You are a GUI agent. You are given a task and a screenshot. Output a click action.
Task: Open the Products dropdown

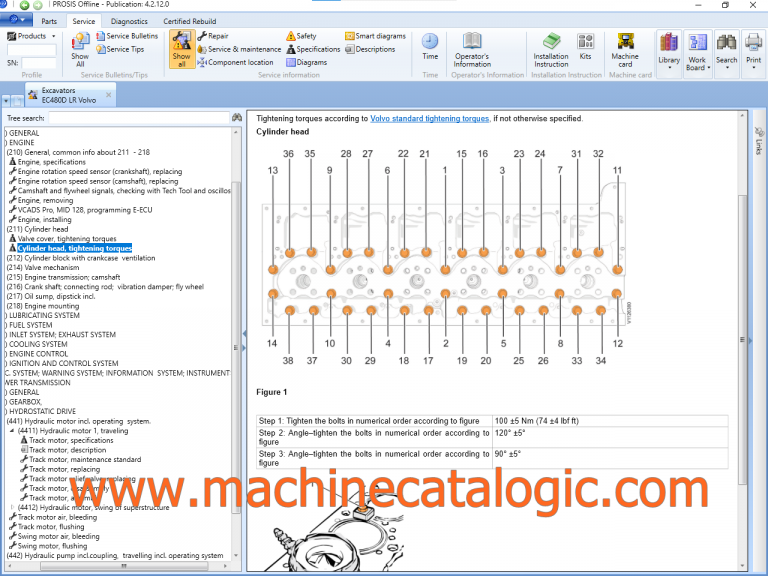[x=31, y=36]
